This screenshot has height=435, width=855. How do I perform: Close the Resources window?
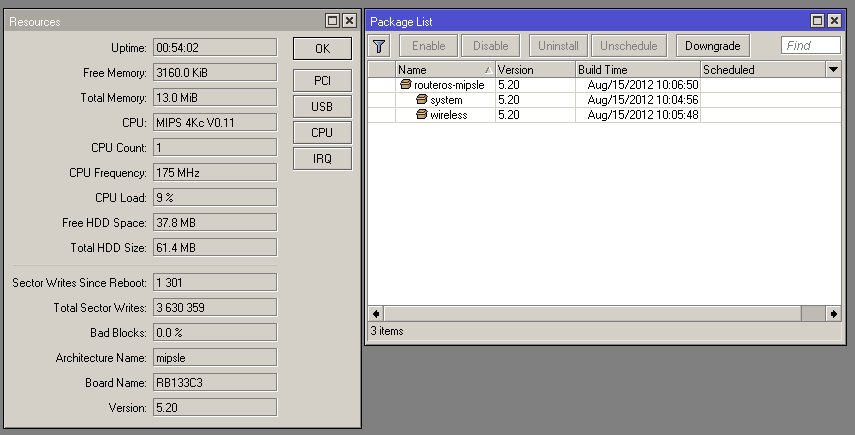(349, 21)
